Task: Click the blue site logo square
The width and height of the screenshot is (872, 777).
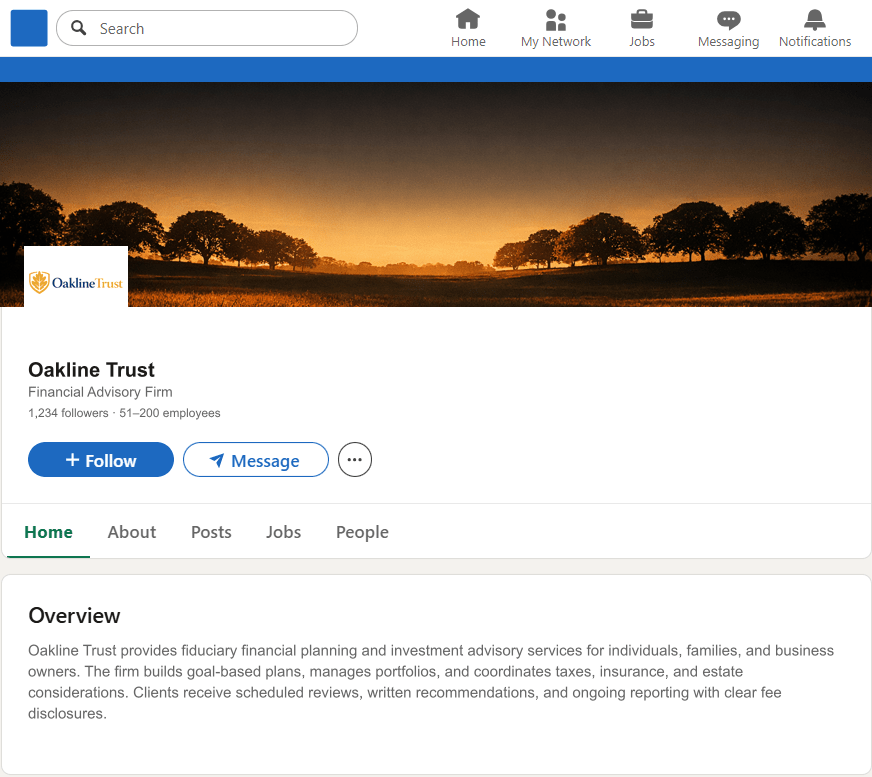Action: [x=29, y=28]
